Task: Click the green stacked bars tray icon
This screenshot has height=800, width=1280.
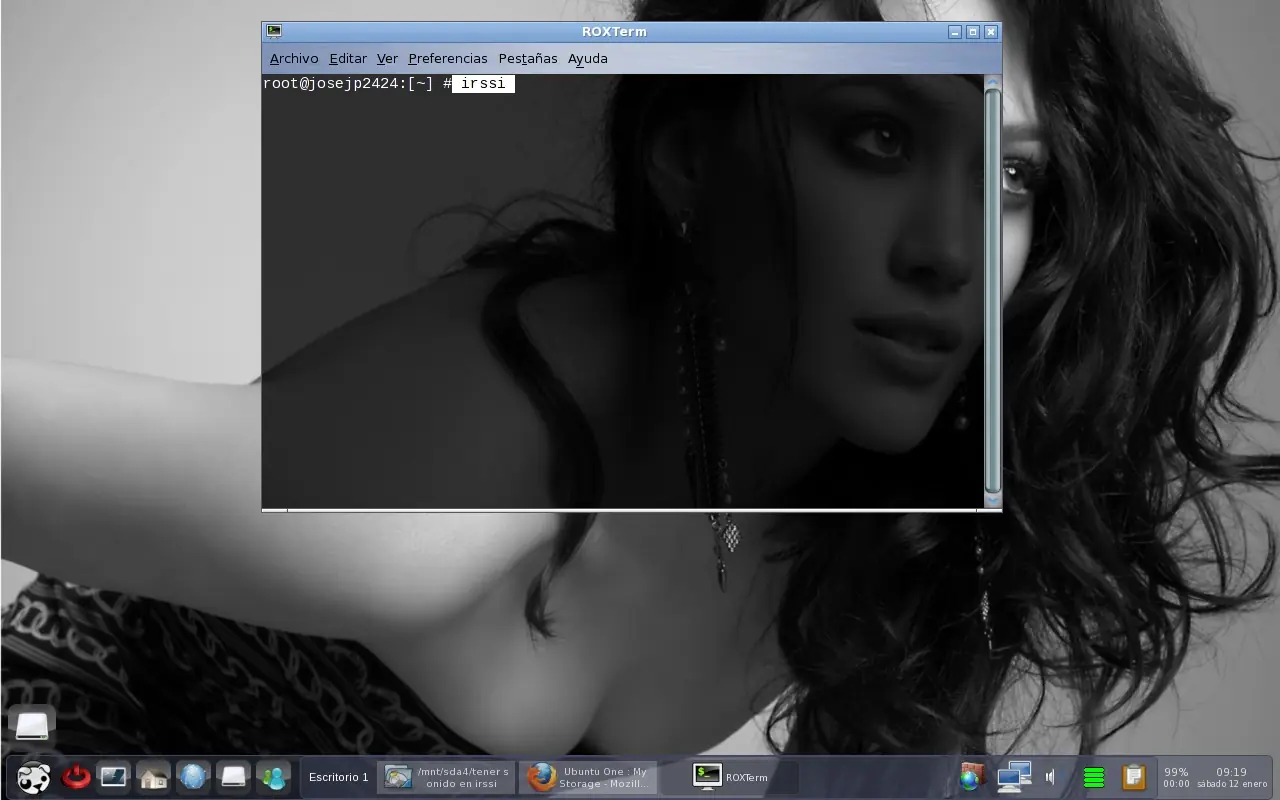Action: (1094, 777)
